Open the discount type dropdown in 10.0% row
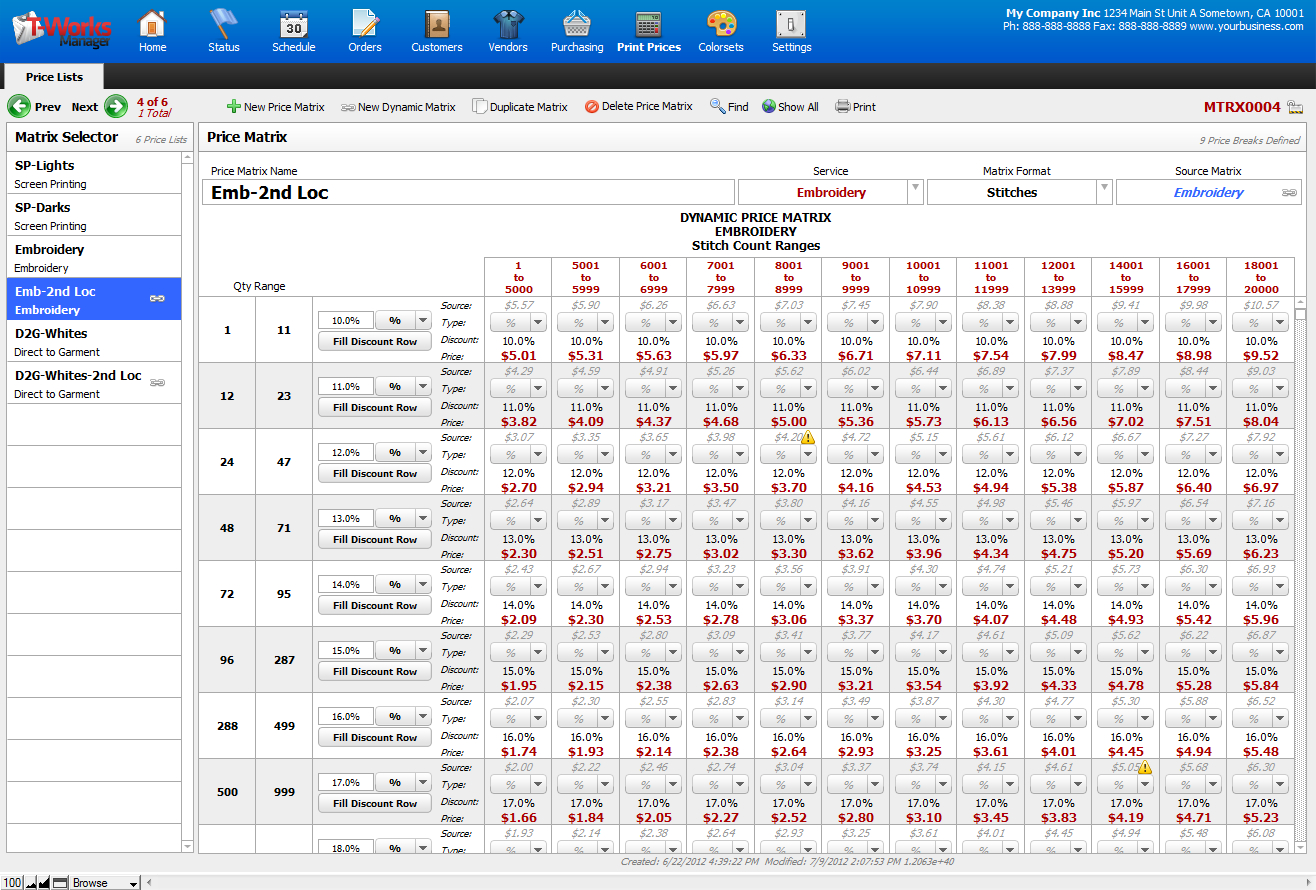The height and width of the screenshot is (890, 1316). coord(423,321)
